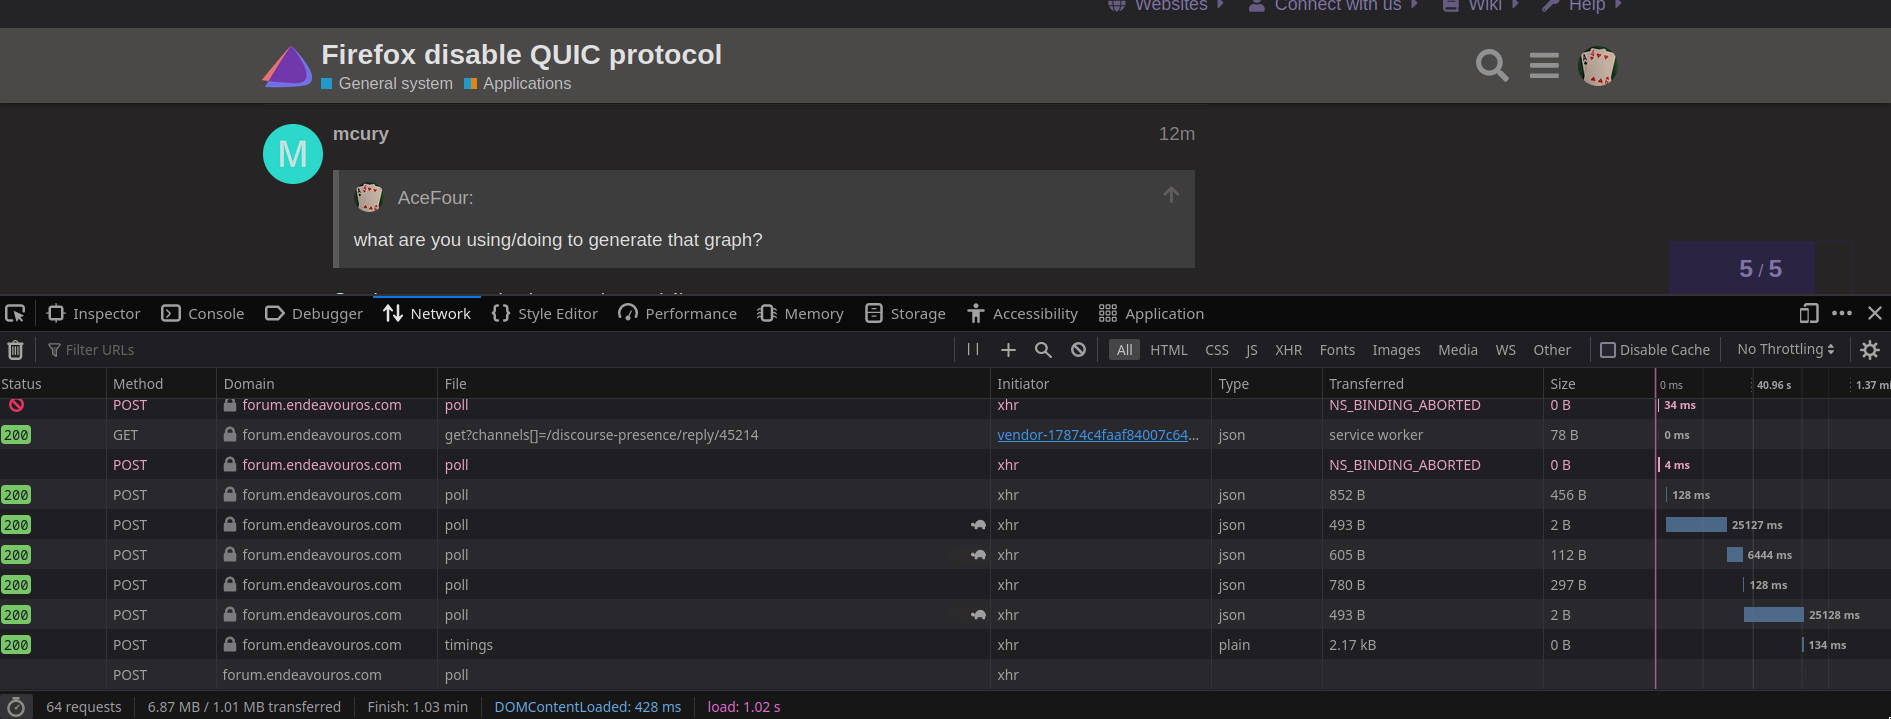
Task: Open the user avatar menu in header
Action: point(1597,66)
